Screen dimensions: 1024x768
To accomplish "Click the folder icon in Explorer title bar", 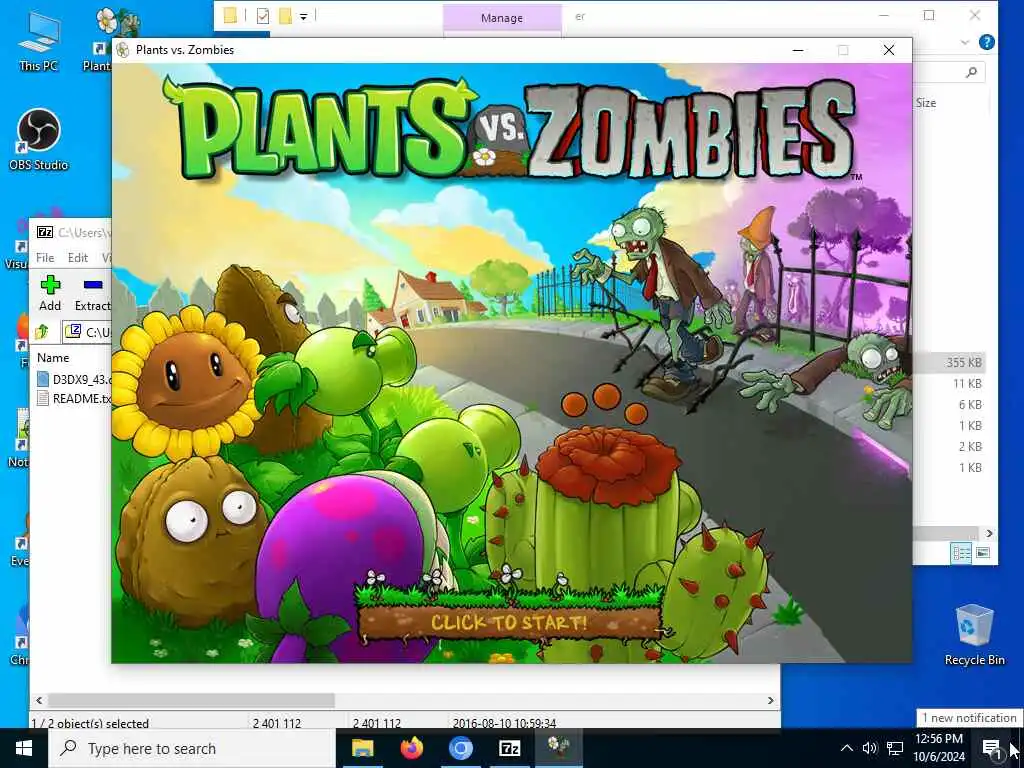I will (230, 16).
